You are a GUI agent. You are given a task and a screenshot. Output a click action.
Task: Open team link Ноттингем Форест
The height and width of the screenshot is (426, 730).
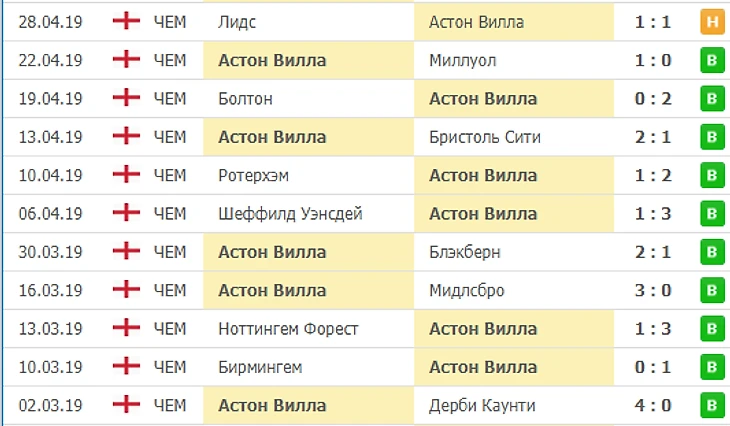click(288, 329)
